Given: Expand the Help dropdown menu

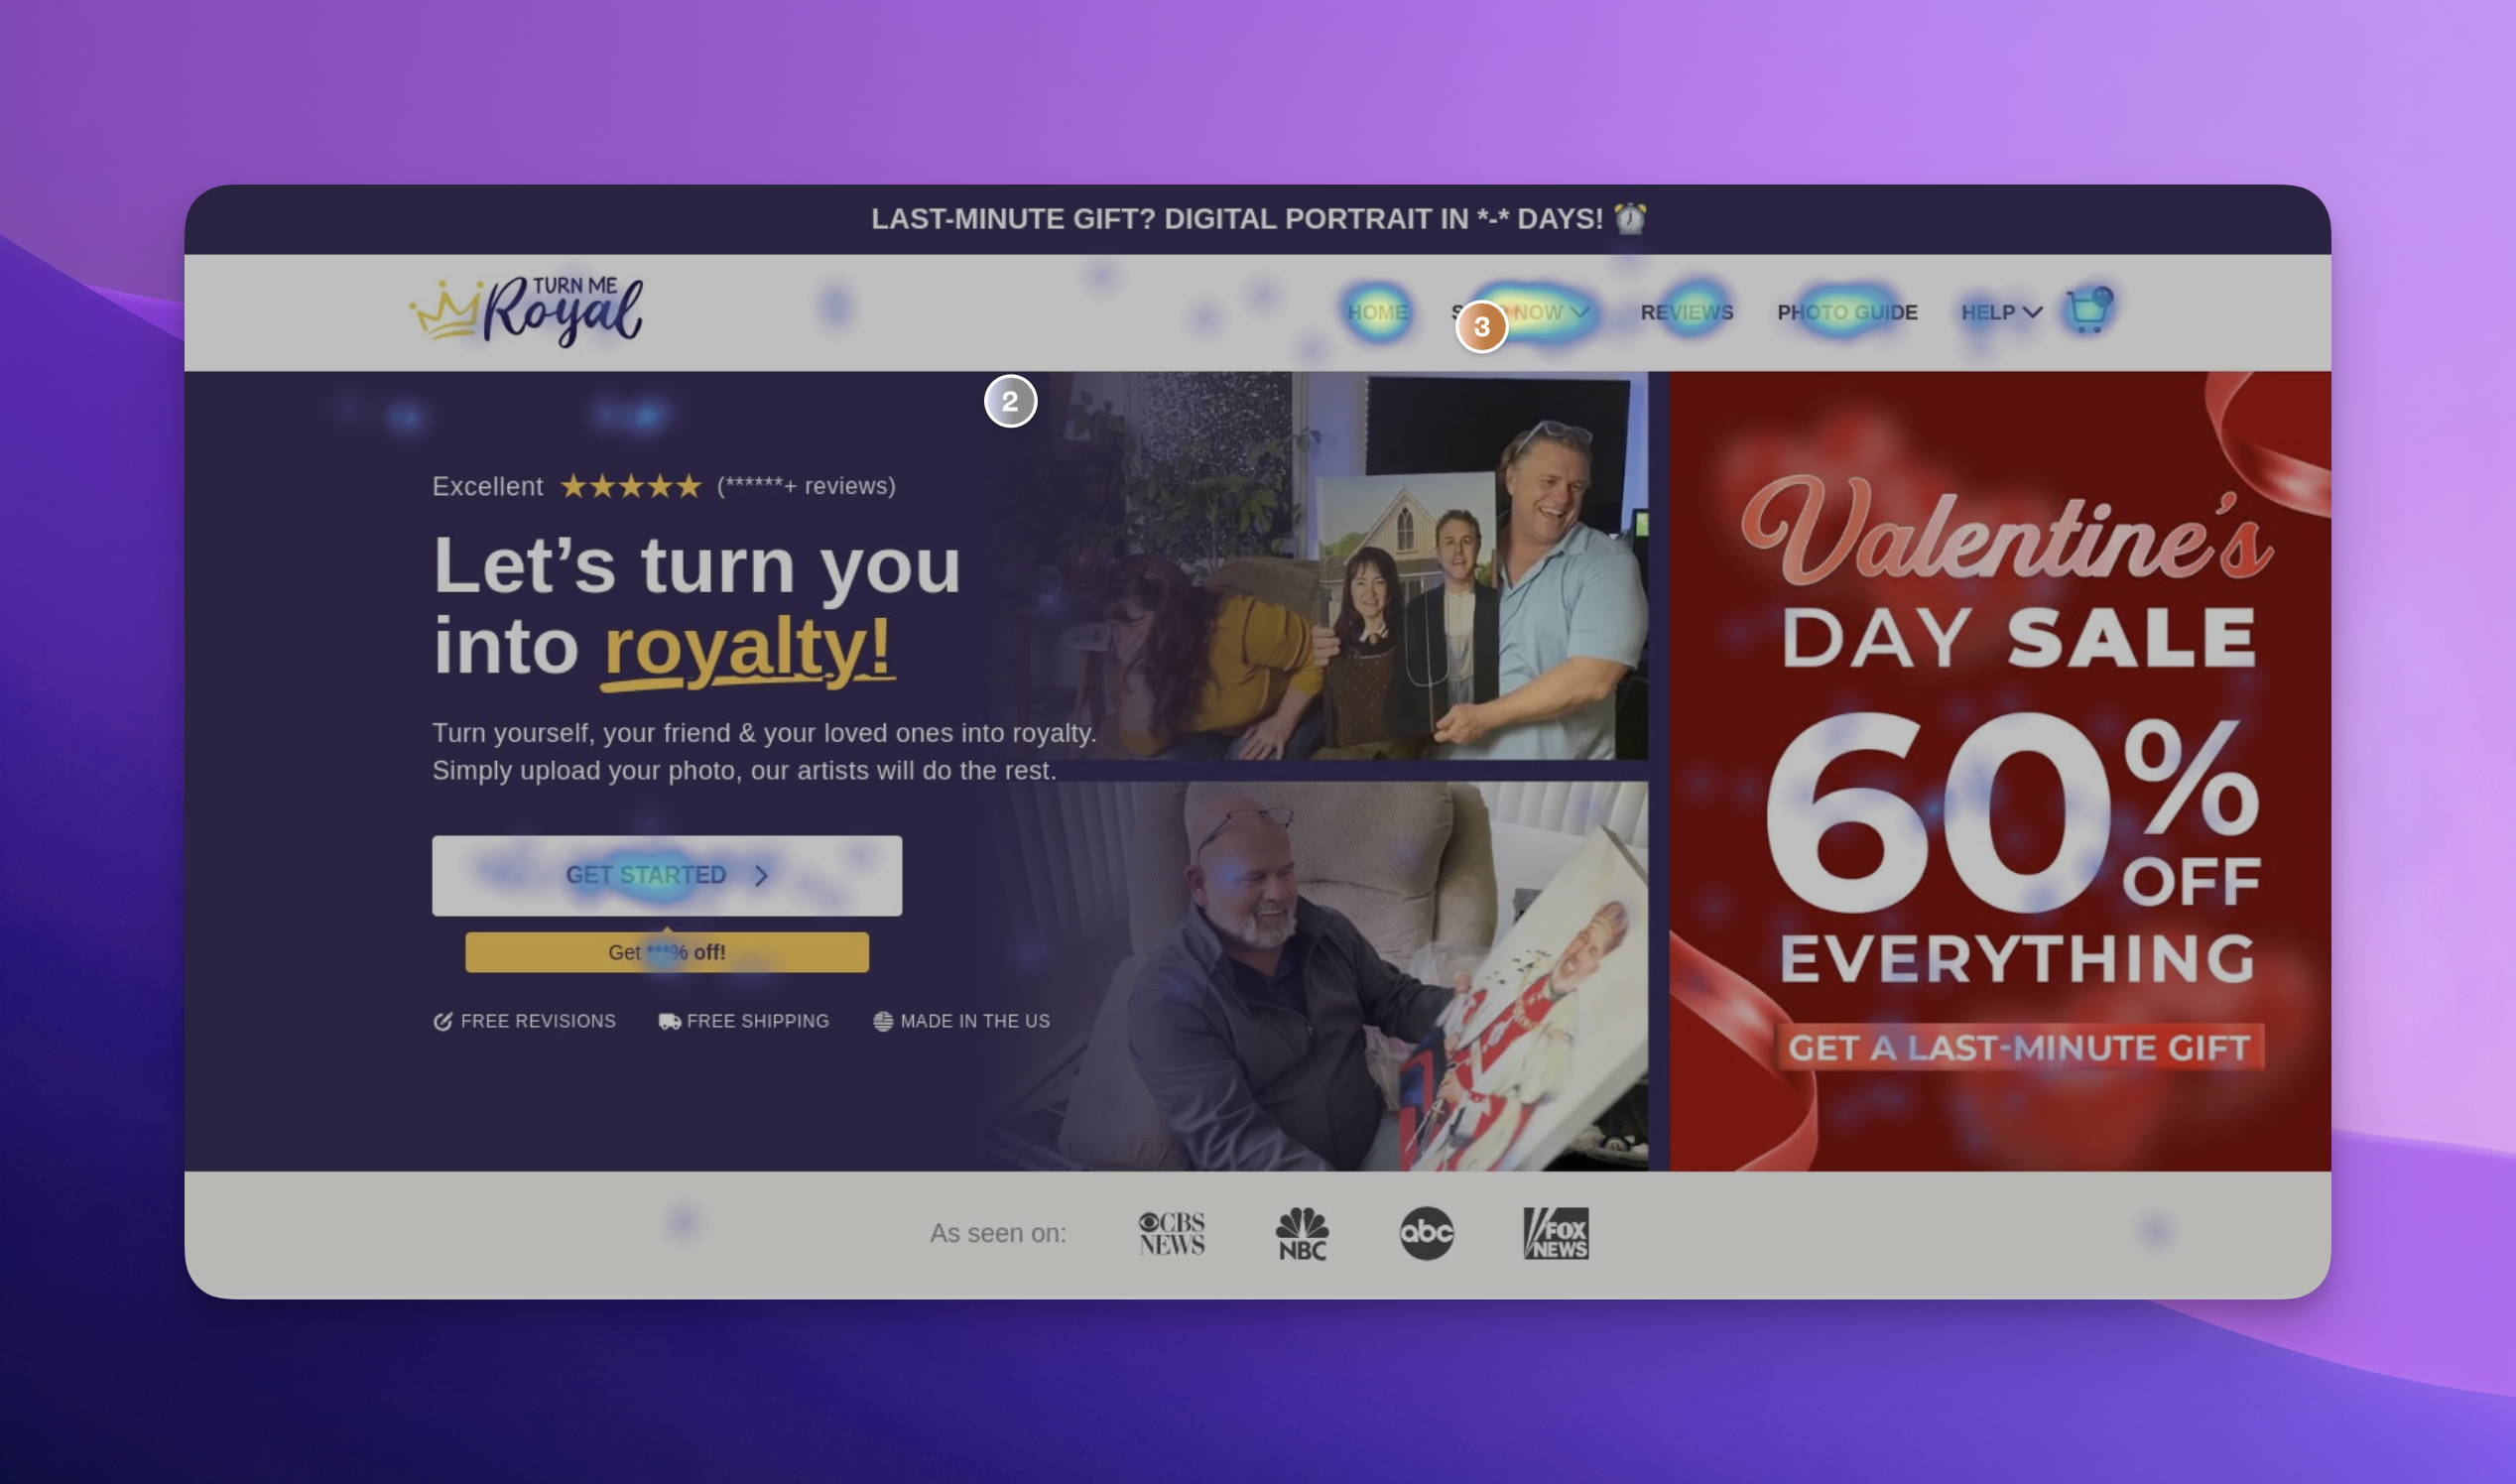Looking at the screenshot, I should [x=1998, y=312].
